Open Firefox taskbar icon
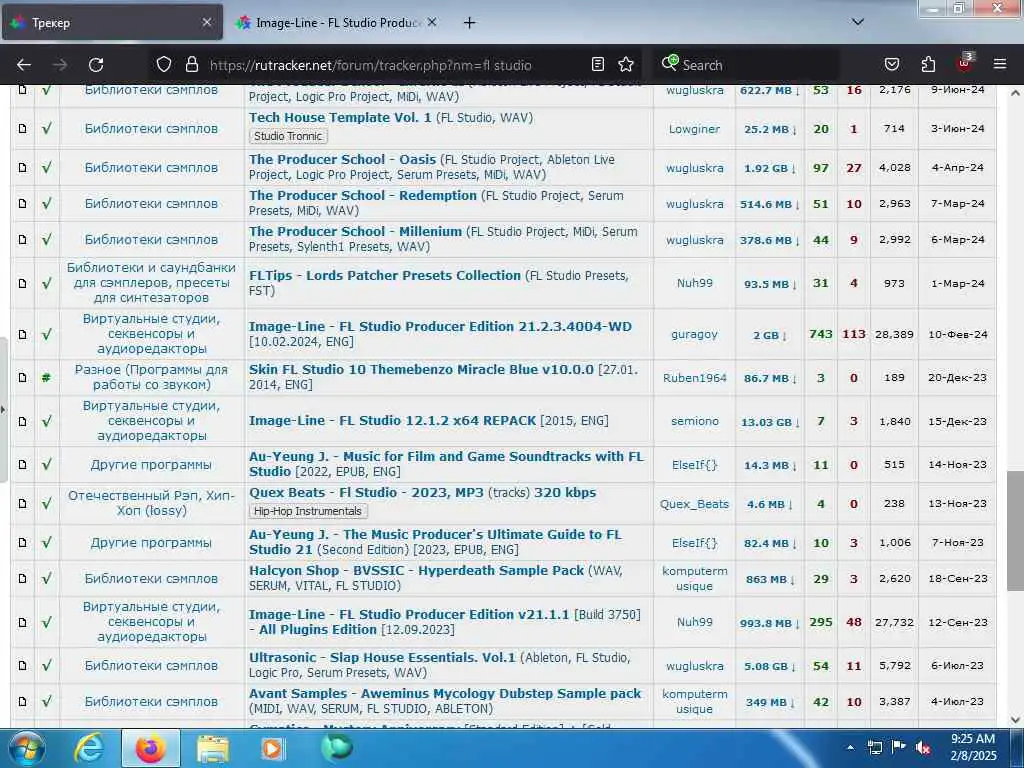The height and width of the screenshot is (768, 1024). (x=150, y=748)
